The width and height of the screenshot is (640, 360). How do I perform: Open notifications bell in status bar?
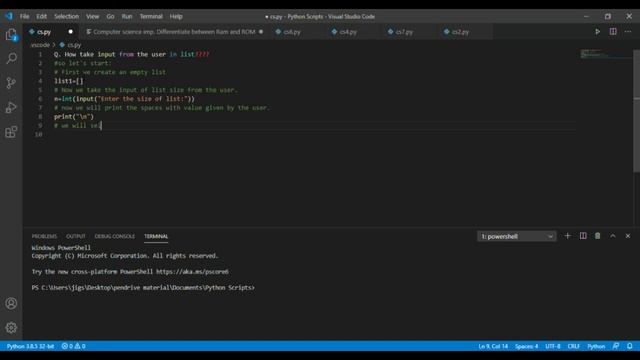click(630, 346)
